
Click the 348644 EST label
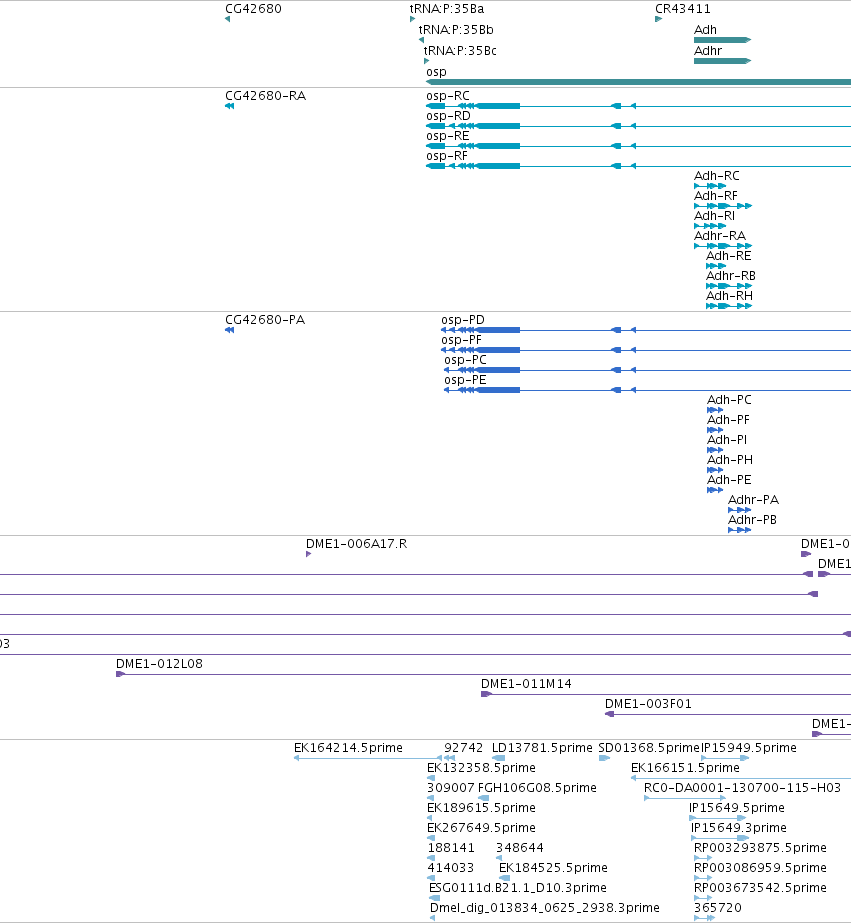(520, 848)
